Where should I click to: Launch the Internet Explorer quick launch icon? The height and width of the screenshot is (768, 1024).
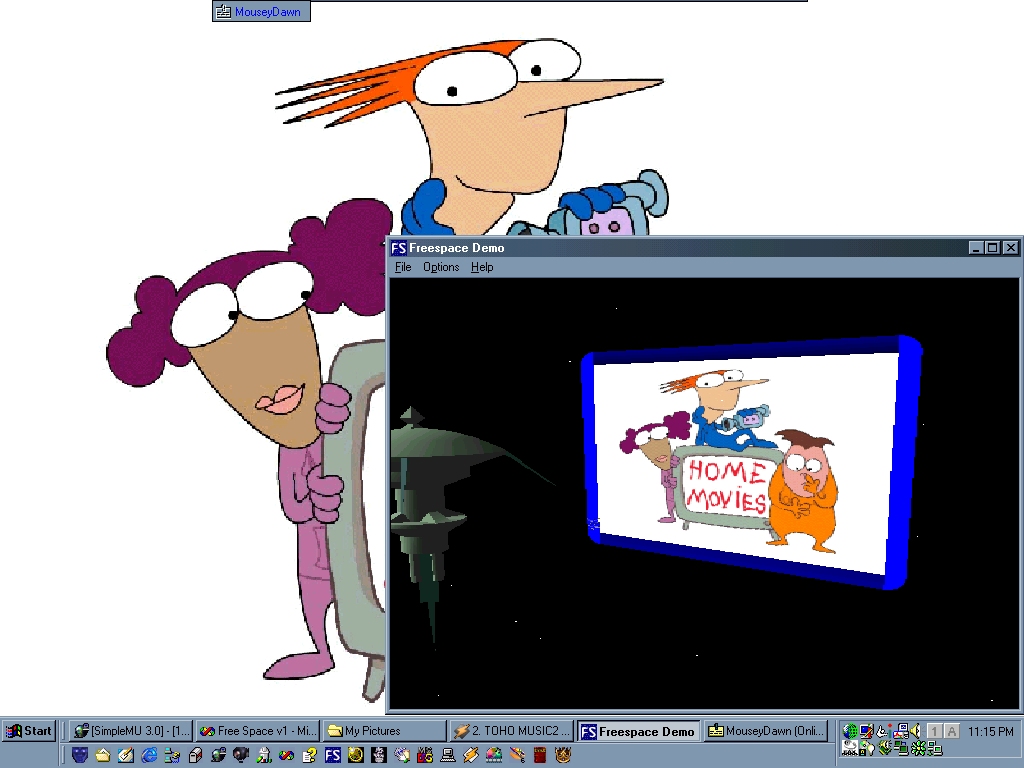150,755
